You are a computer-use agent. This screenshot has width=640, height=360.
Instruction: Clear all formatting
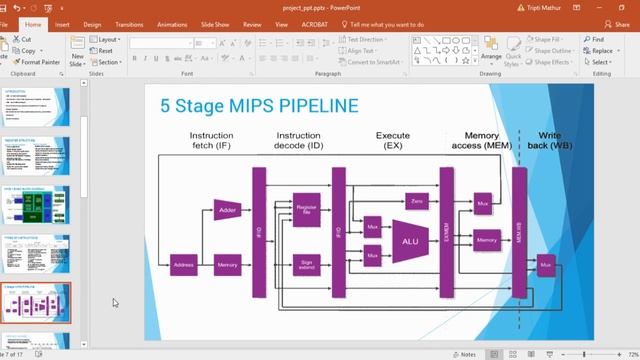(248, 43)
